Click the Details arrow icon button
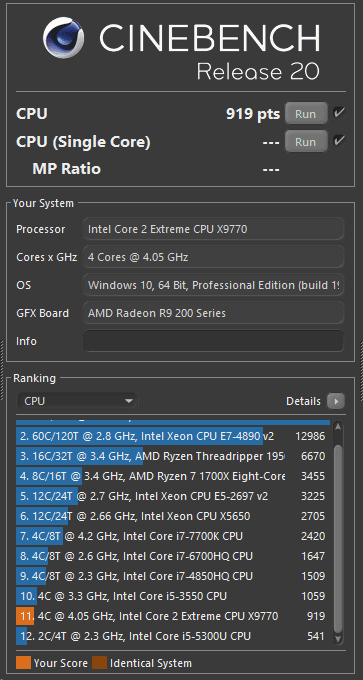363x680 pixels. [x=336, y=401]
